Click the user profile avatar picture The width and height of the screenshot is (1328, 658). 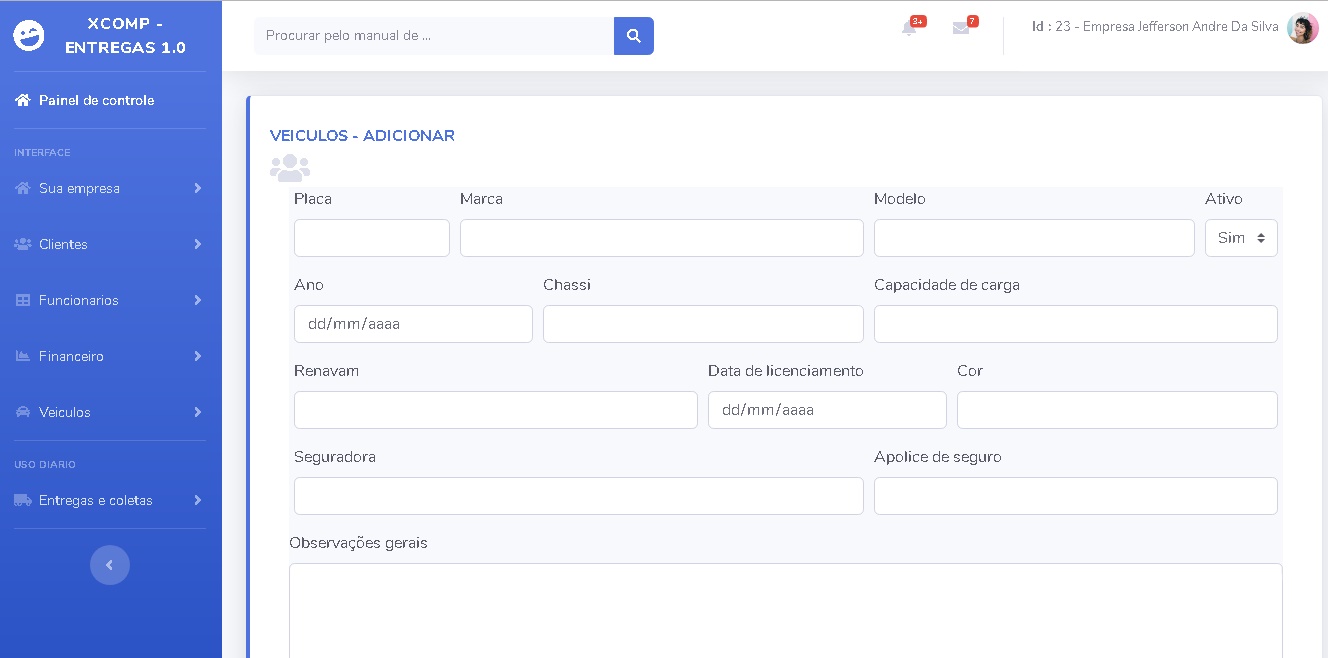[x=1302, y=28]
